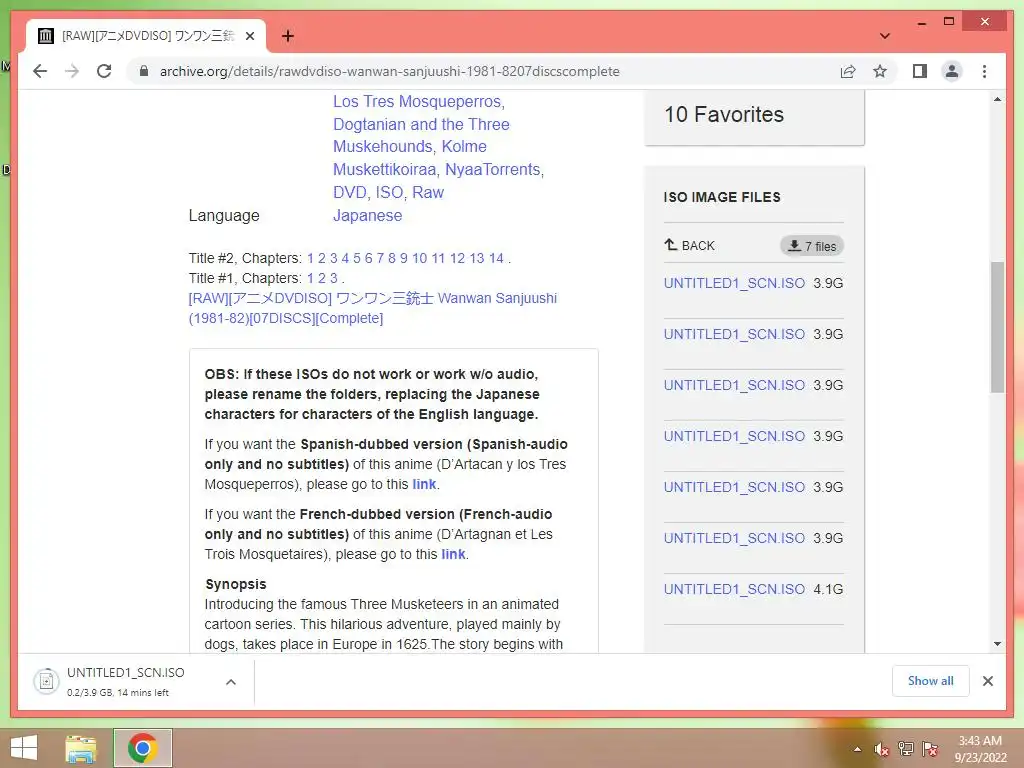The image size is (1024, 768).
Task: Go back to the previous page
Action: 40,71
